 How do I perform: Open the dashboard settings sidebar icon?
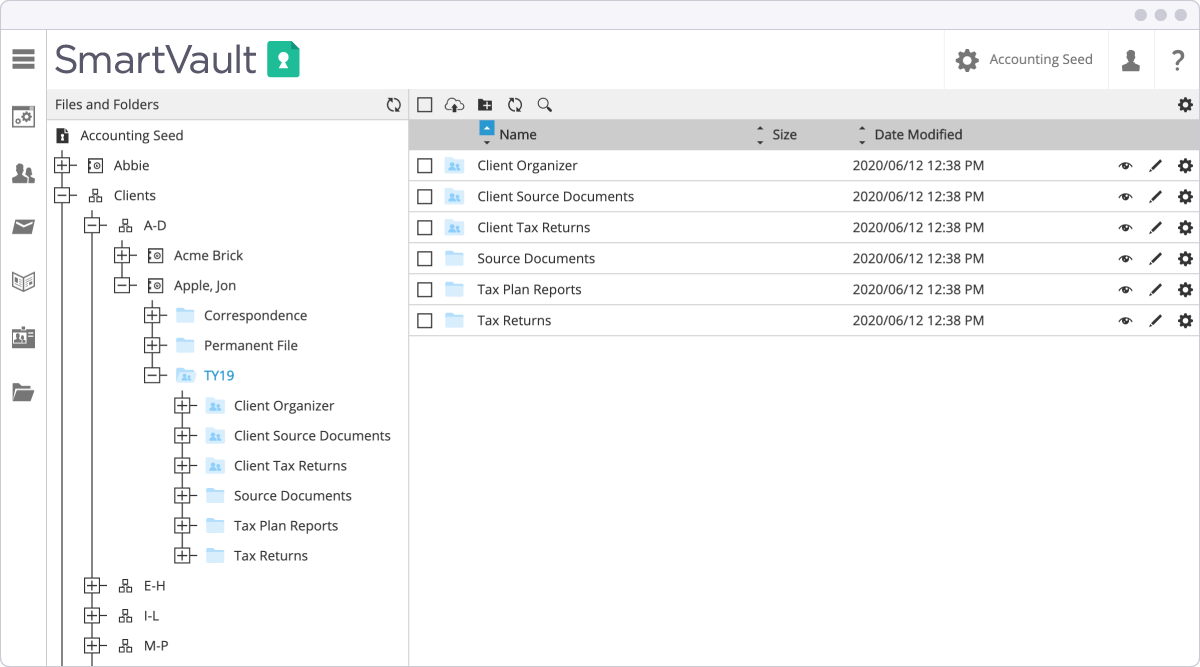[23, 116]
